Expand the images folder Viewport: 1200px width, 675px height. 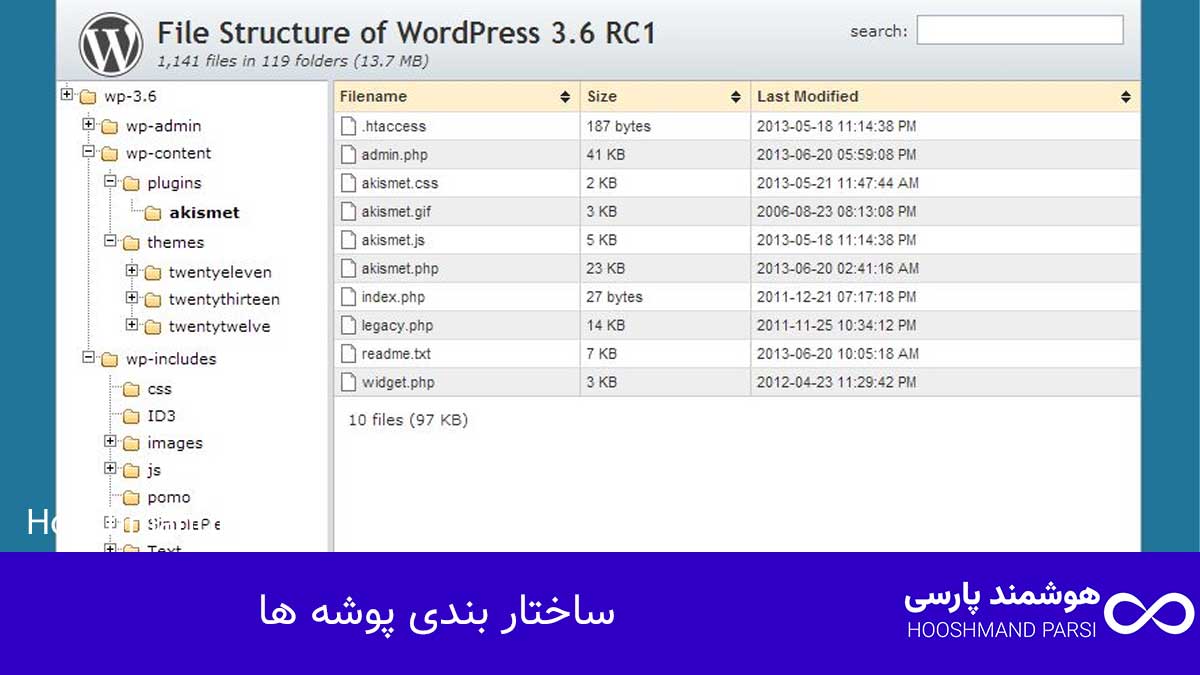click(x=110, y=441)
